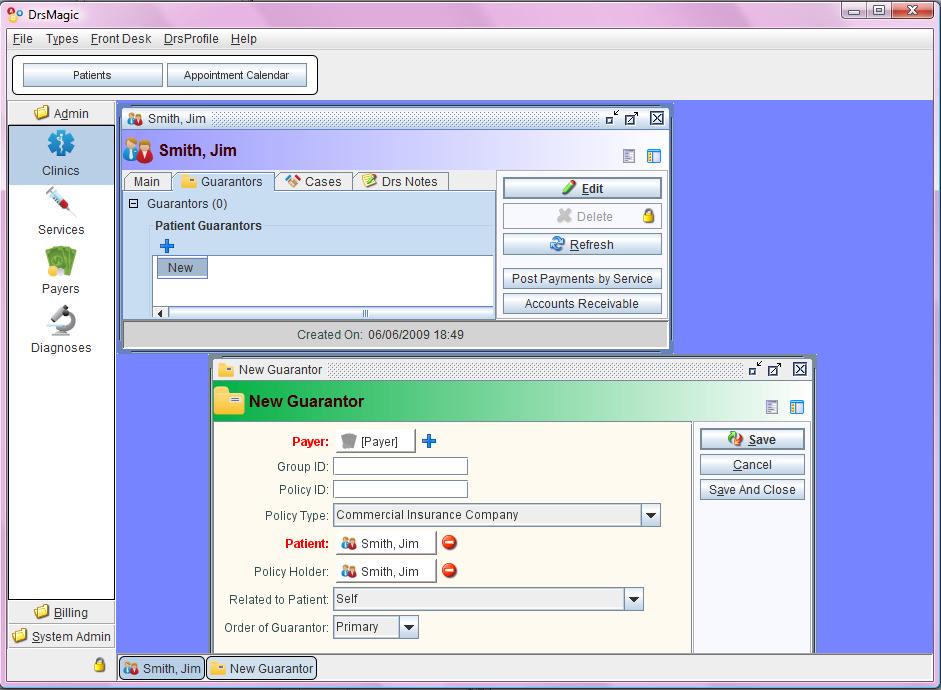941x690 pixels.
Task: Maximize the DrsMagic application window
Action: (879, 10)
